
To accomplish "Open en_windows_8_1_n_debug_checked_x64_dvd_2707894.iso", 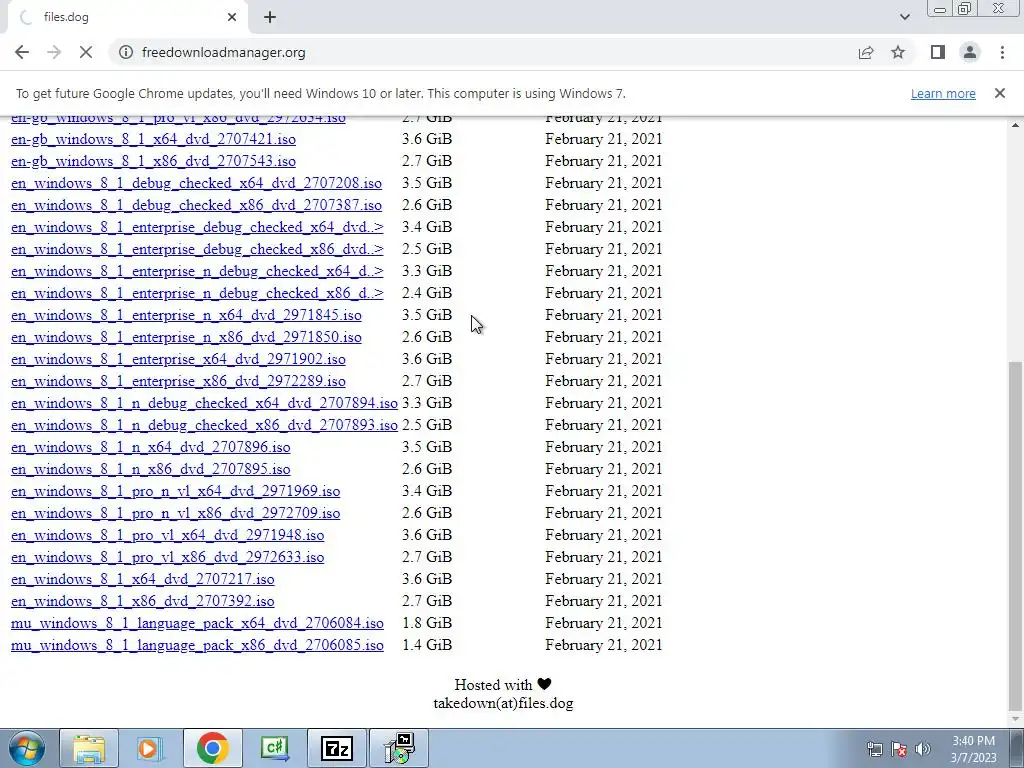I will coord(204,403).
